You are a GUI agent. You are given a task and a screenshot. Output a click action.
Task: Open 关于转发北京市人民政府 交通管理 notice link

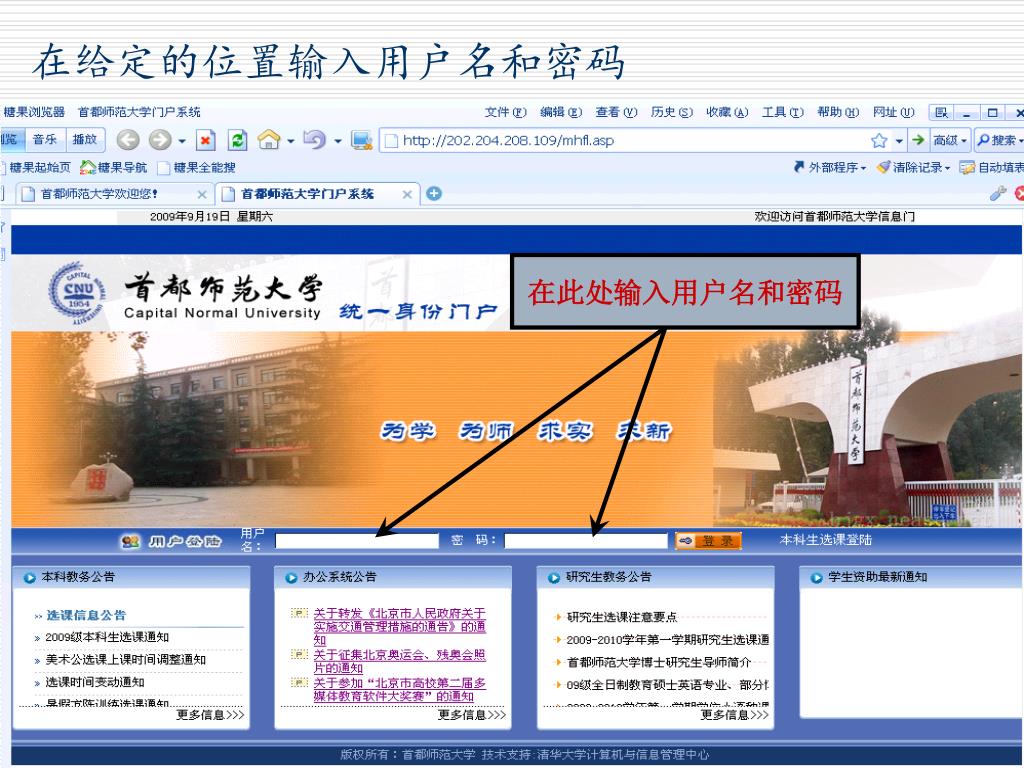point(400,626)
